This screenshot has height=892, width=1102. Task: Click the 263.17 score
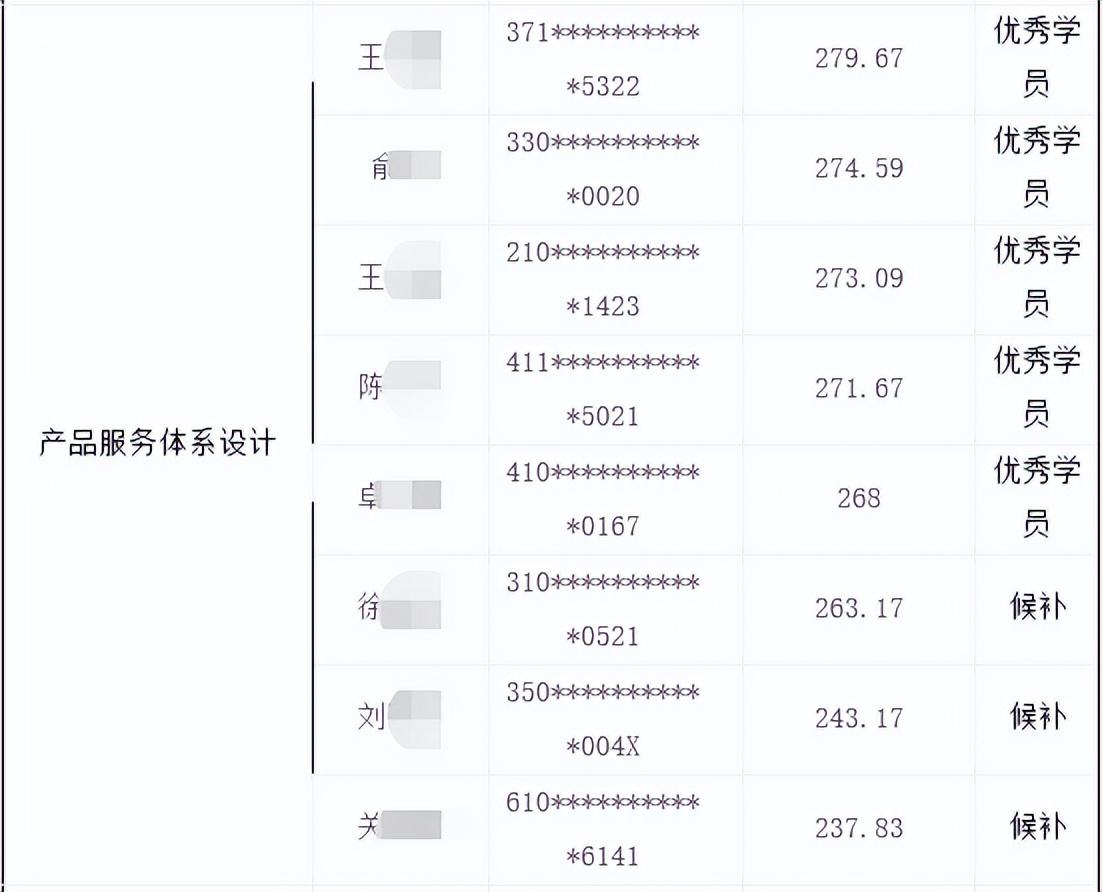point(858,609)
